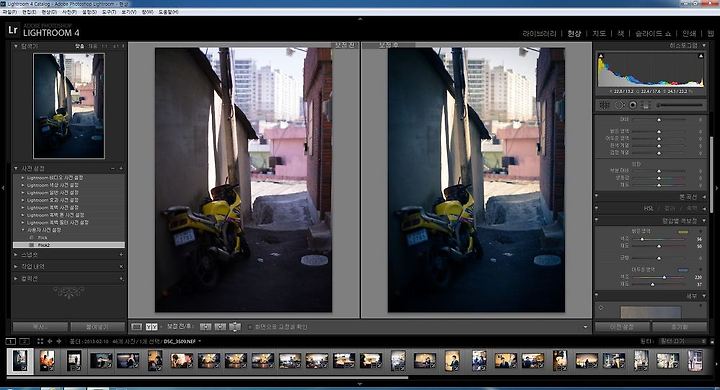Add a collection with plus icon
Viewport: 720px width, 390px height.
tap(121, 278)
